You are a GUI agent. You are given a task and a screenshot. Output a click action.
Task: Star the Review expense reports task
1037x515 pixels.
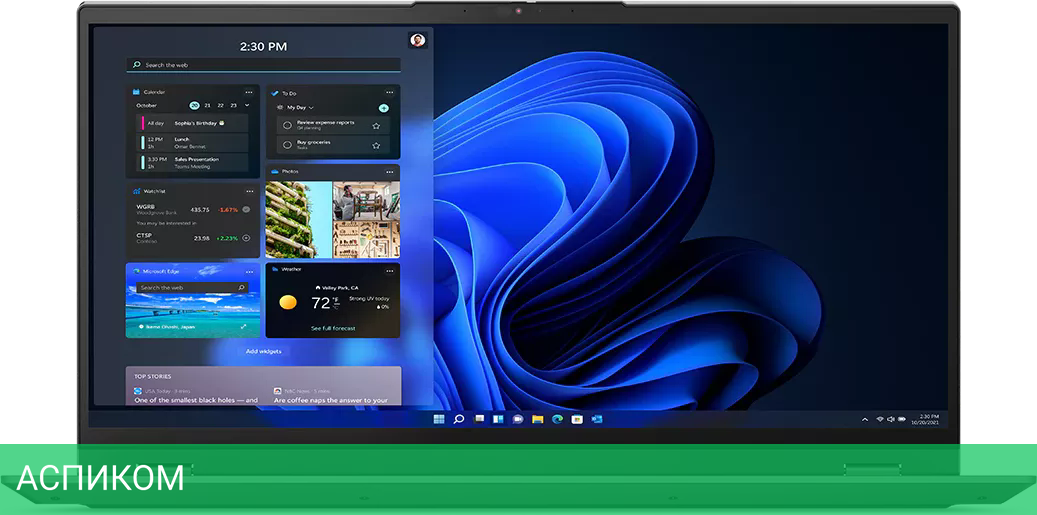[x=376, y=125]
